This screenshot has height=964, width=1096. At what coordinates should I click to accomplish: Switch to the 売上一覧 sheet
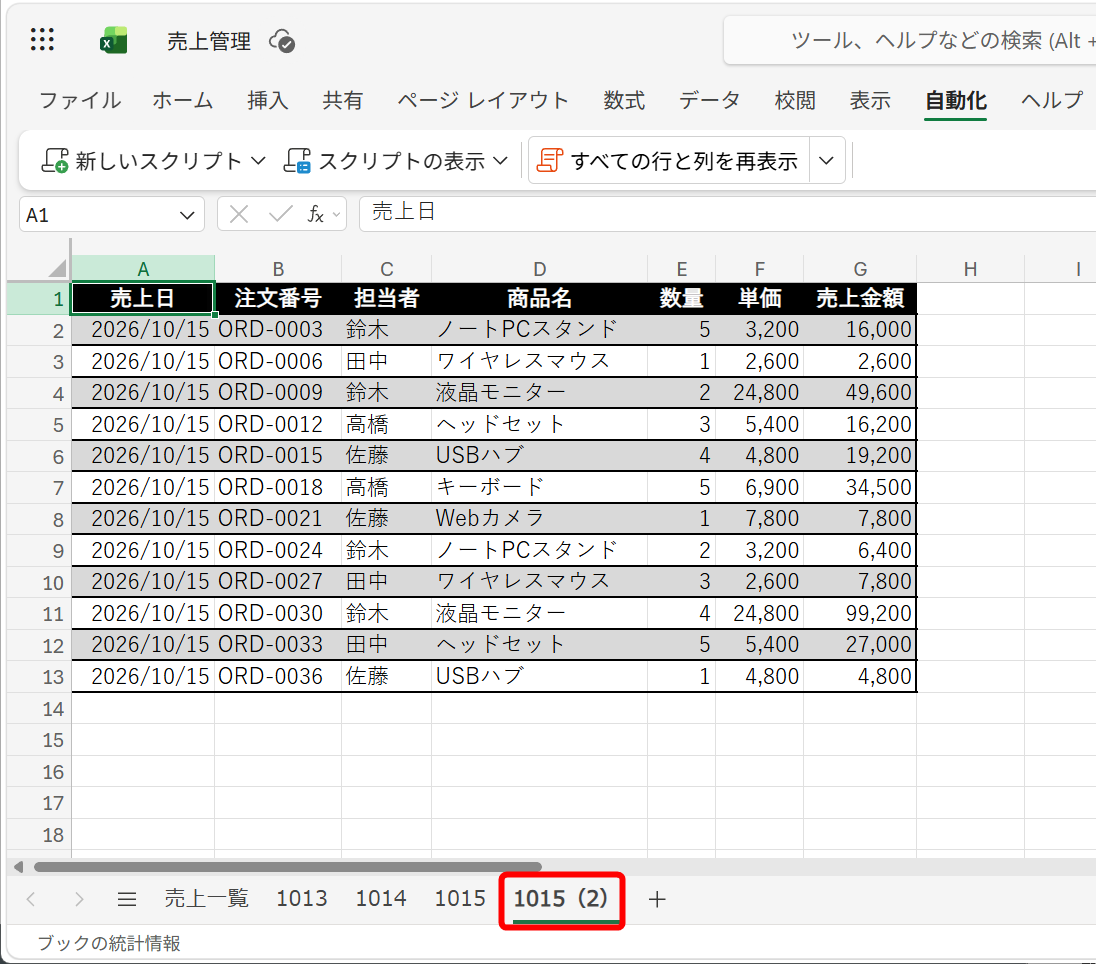pyautogui.click(x=206, y=898)
